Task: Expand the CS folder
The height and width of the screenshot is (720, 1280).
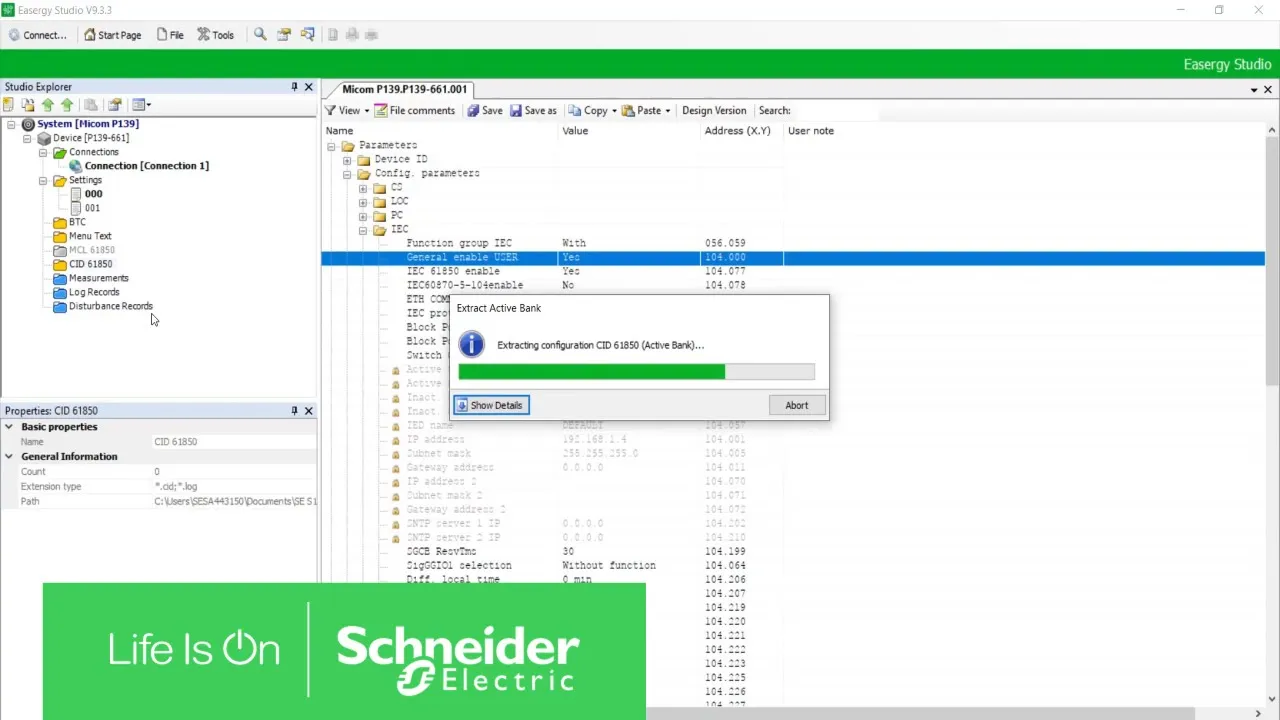Action: tap(363, 188)
